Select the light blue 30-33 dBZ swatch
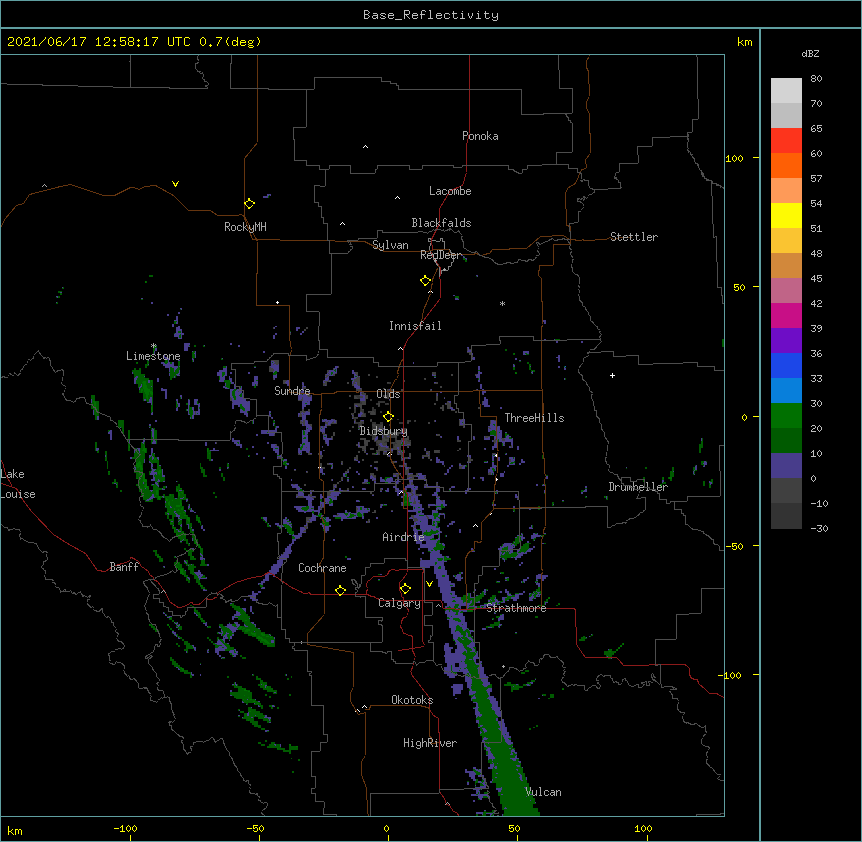 pyautogui.click(x=786, y=390)
